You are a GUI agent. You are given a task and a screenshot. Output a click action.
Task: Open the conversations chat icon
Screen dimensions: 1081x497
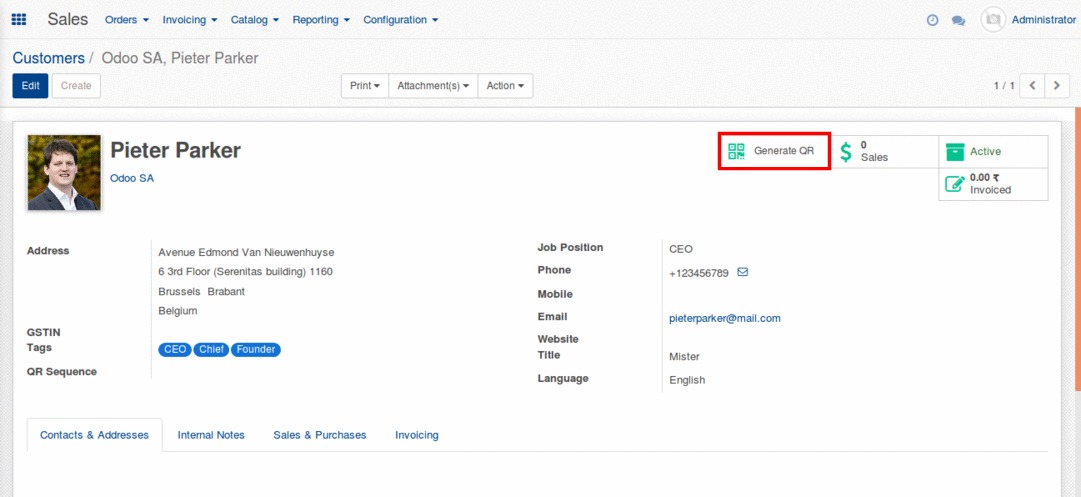click(958, 21)
